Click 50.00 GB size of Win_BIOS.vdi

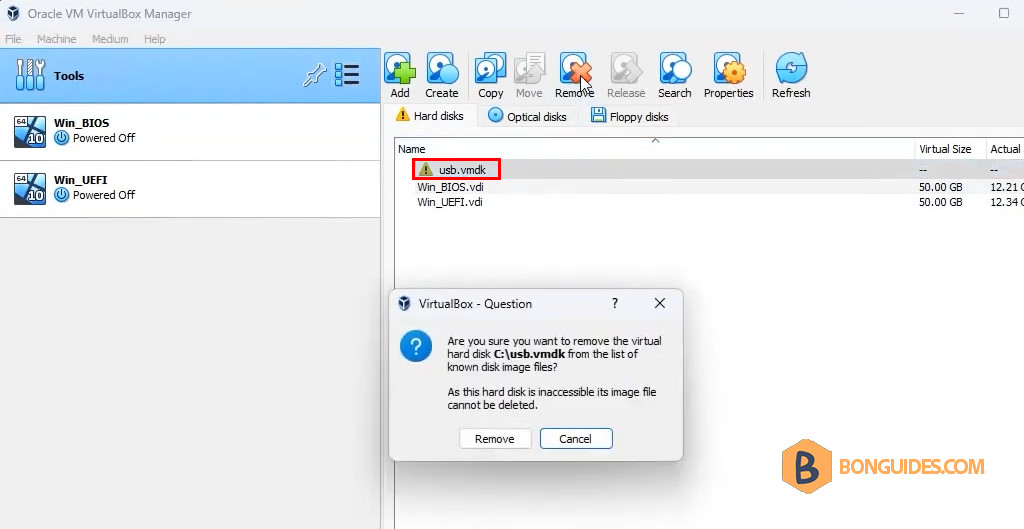click(x=940, y=187)
